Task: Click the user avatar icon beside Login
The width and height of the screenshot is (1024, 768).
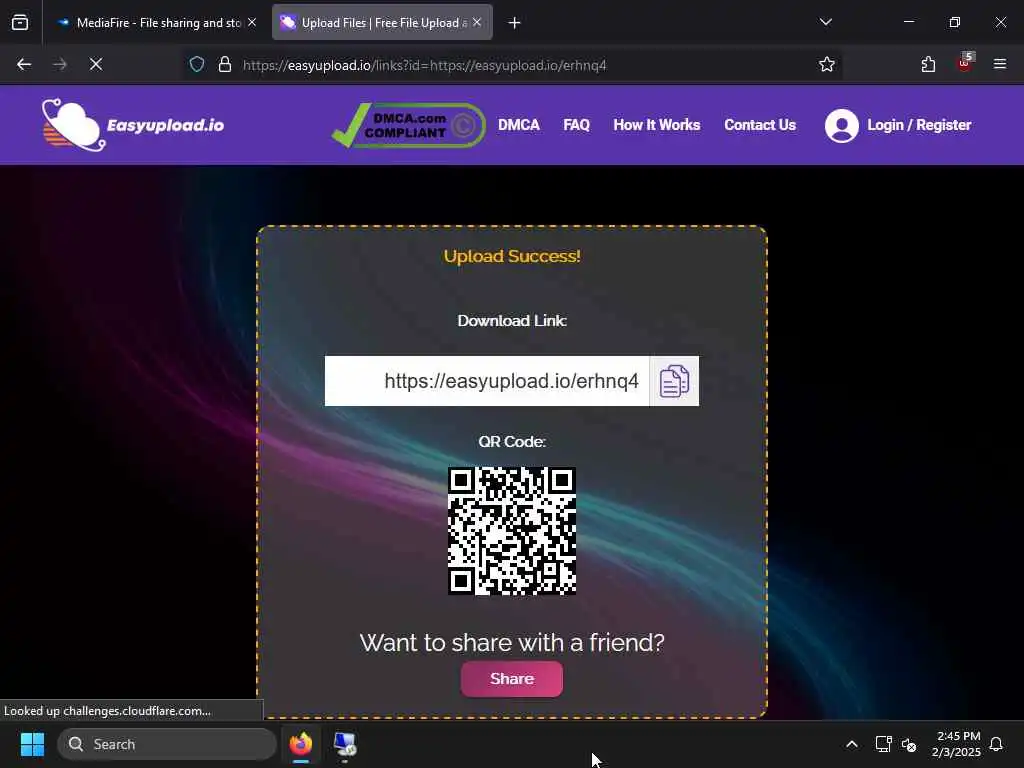Action: [841, 125]
